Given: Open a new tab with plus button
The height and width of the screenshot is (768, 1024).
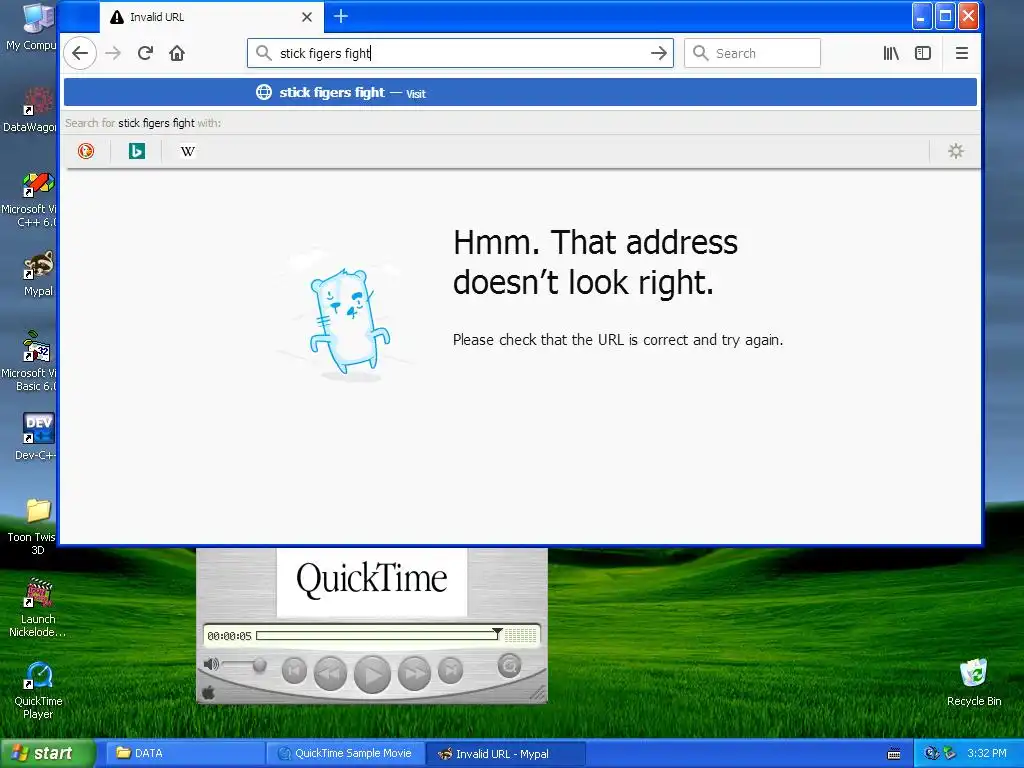Looking at the screenshot, I should (x=341, y=16).
